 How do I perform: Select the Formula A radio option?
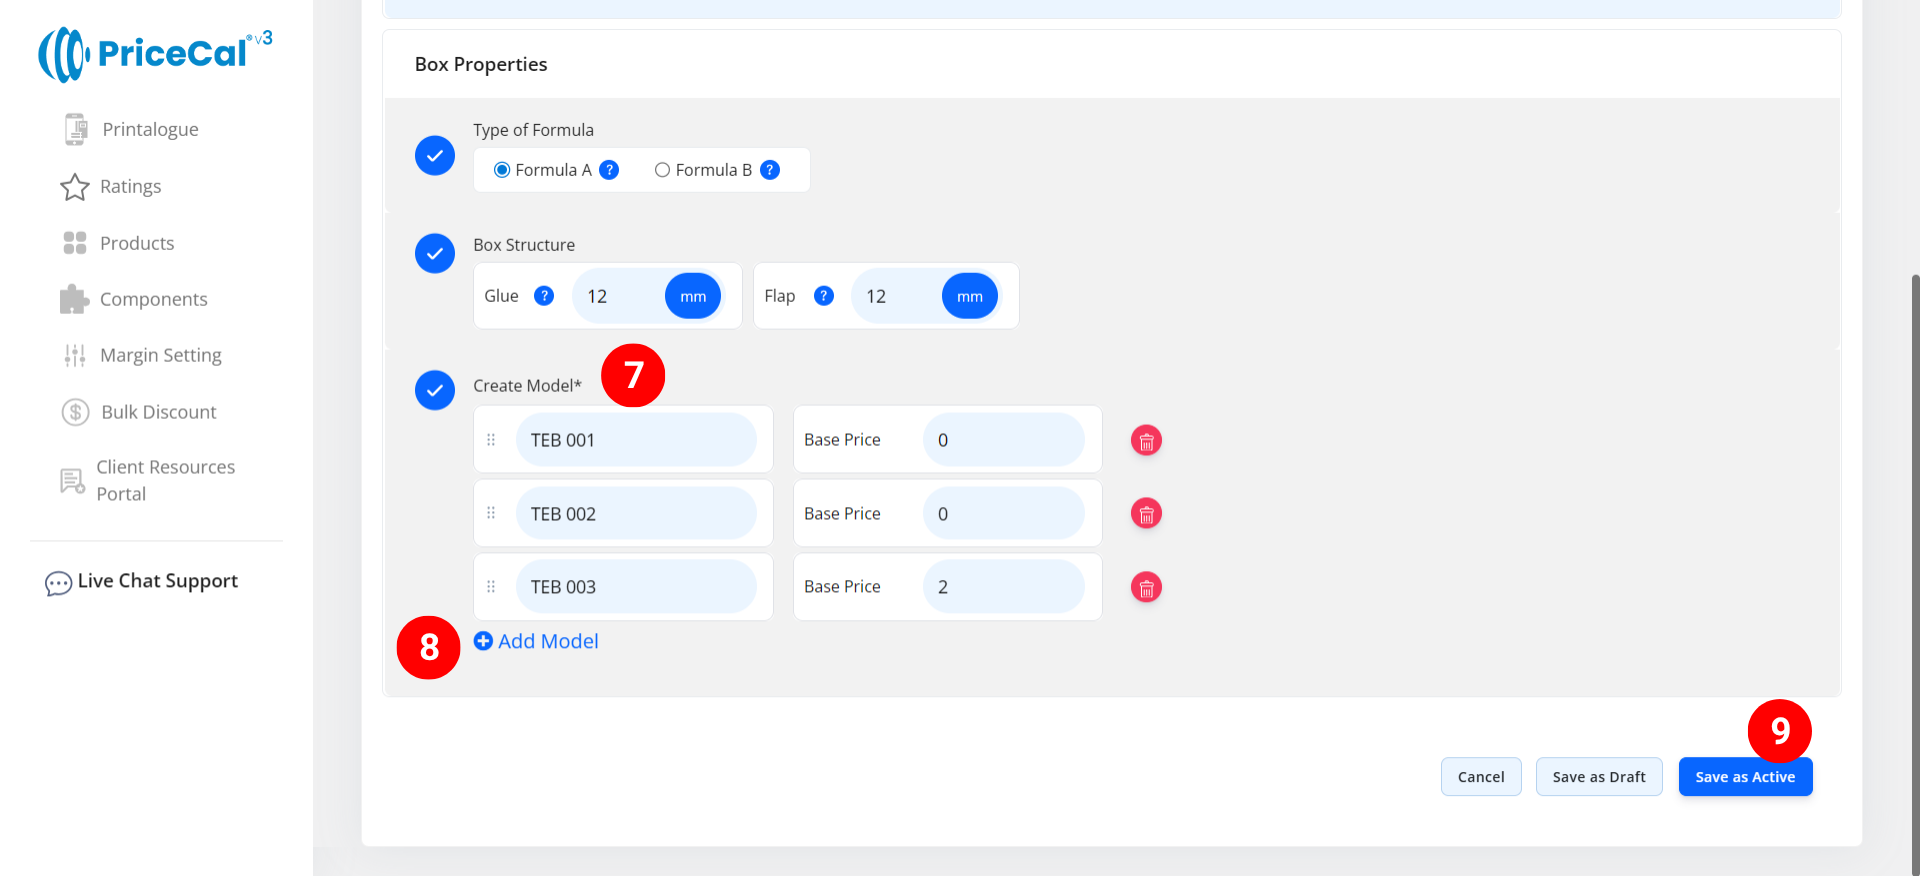click(502, 170)
